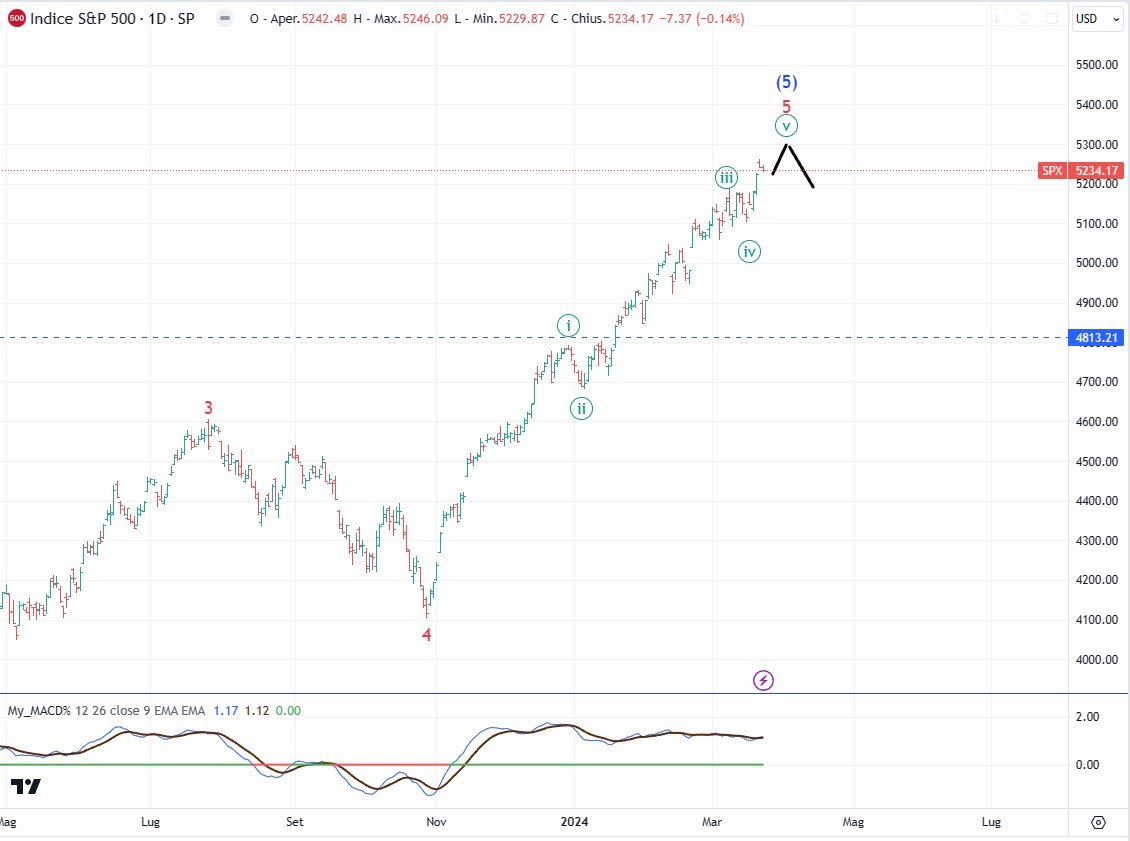1130x841 pixels.
Task: Click the opening value 5242.48
Action: point(326,19)
